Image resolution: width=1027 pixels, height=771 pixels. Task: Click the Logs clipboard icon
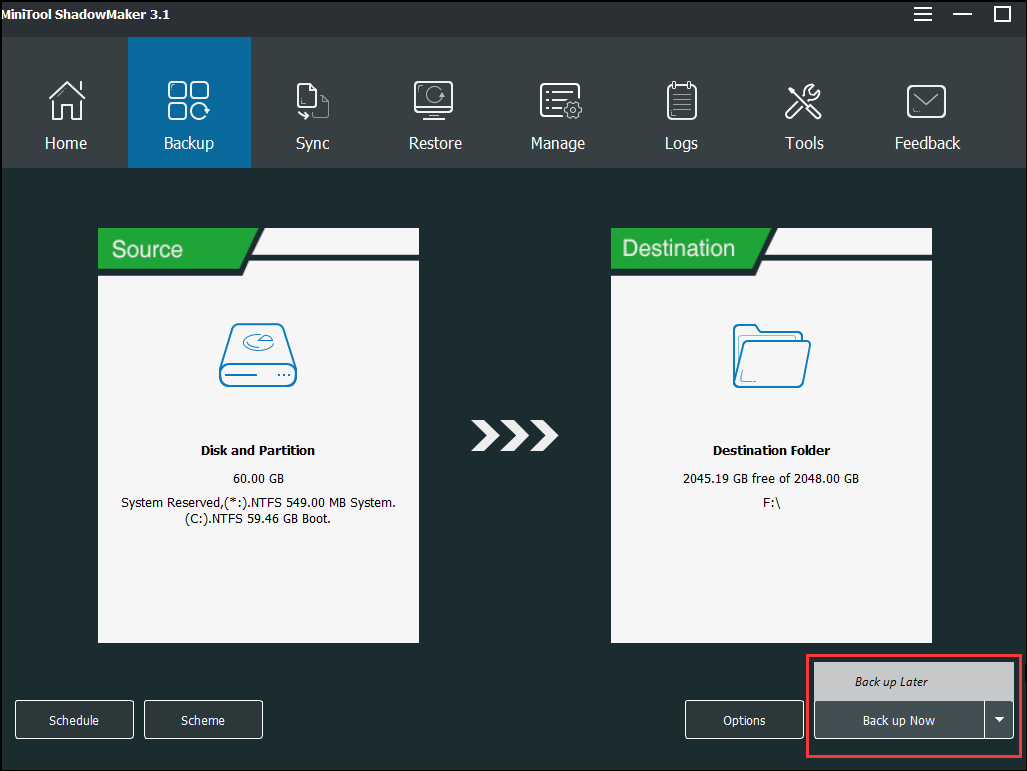pos(681,100)
